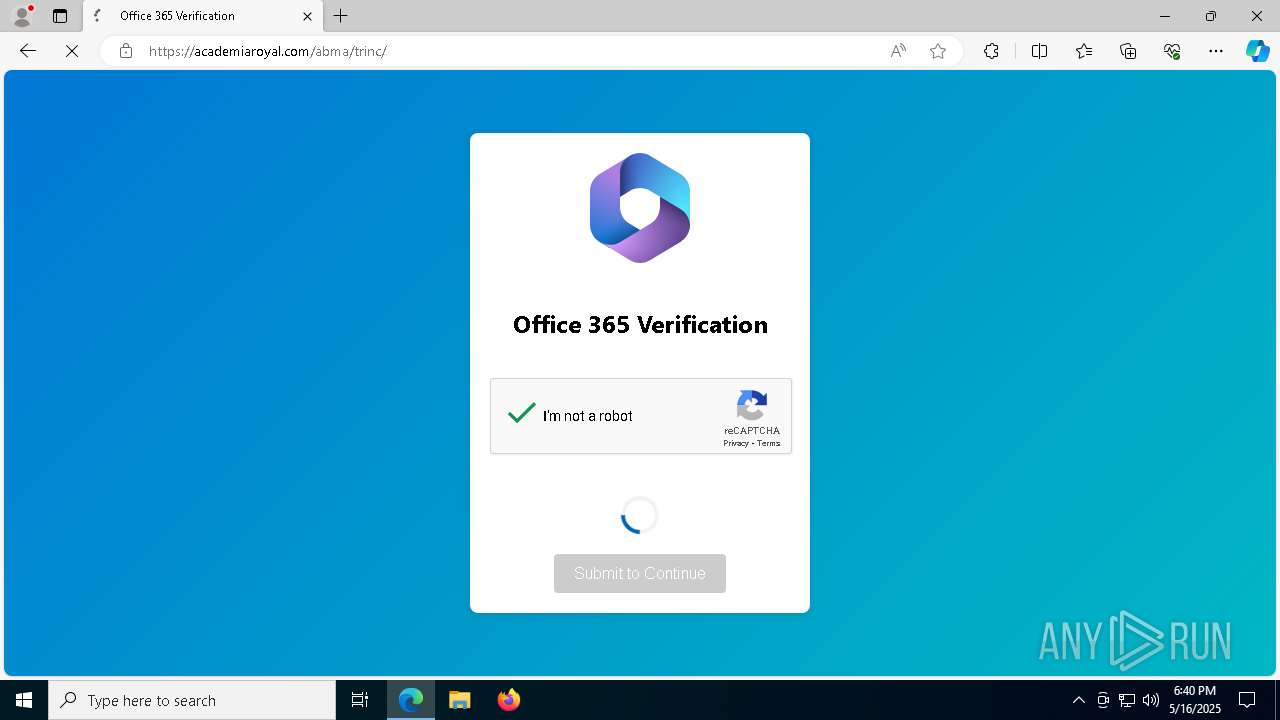Open the reCAPTCHA Privacy link

[x=735, y=443]
